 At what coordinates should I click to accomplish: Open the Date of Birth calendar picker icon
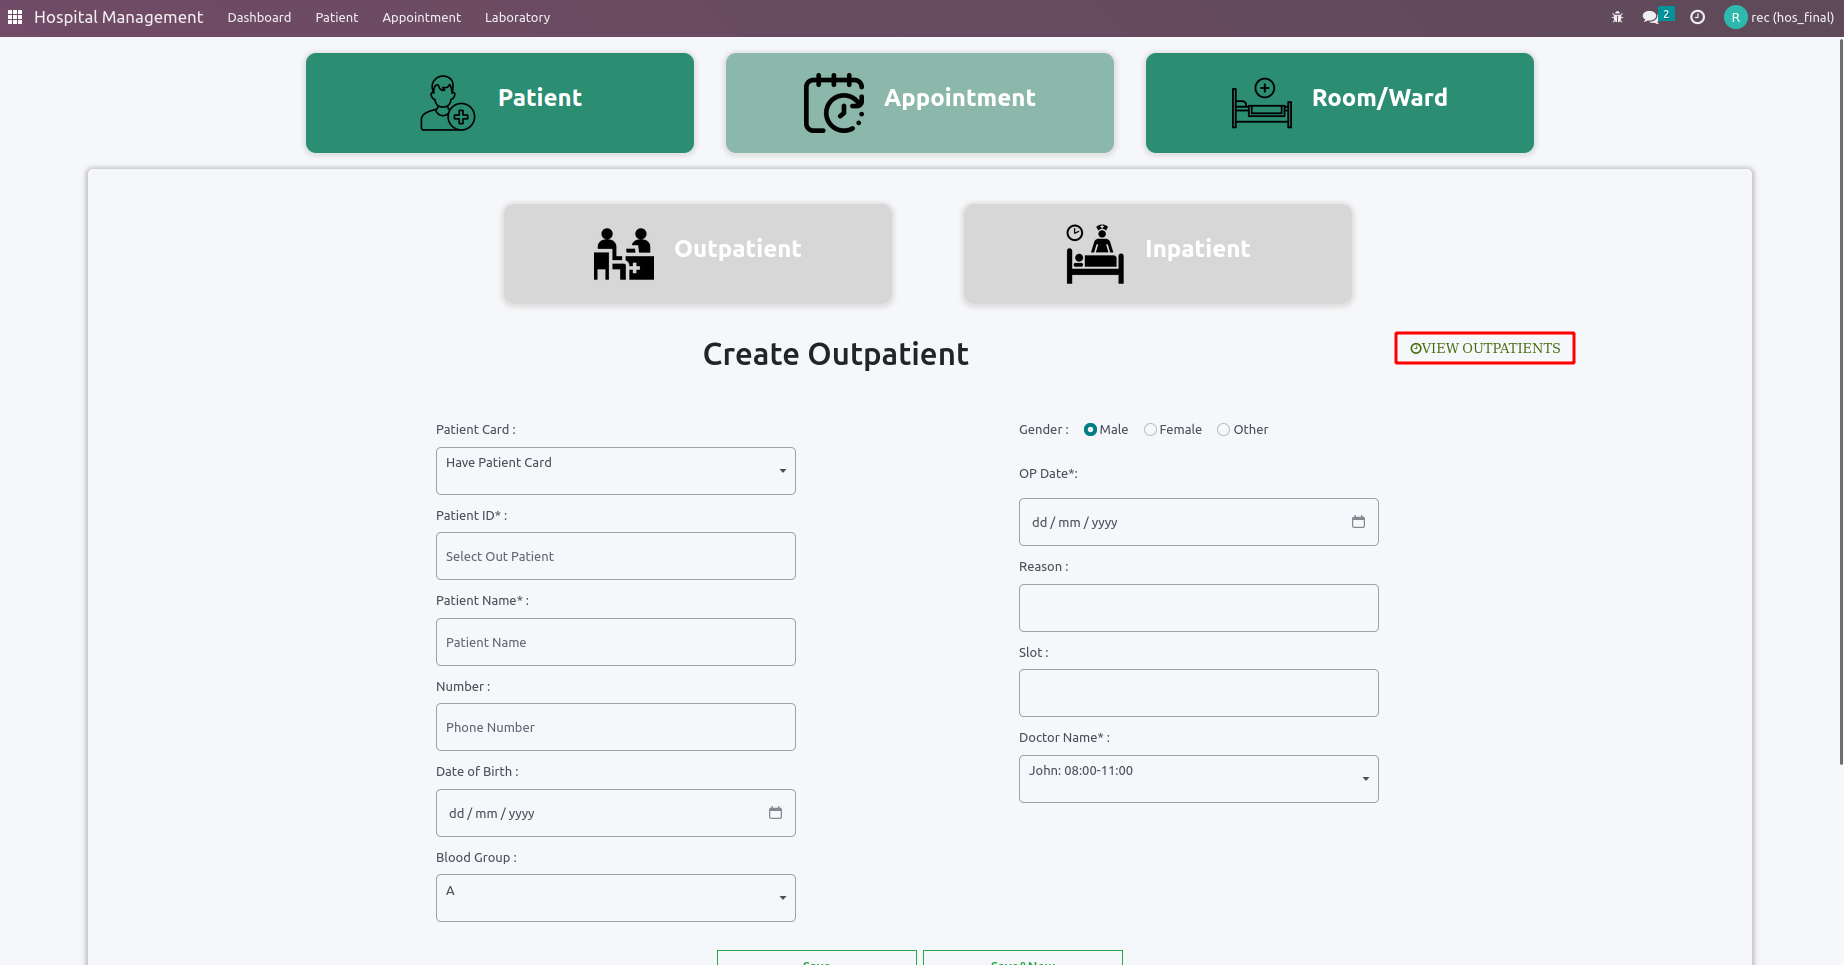[x=775, y=813]
